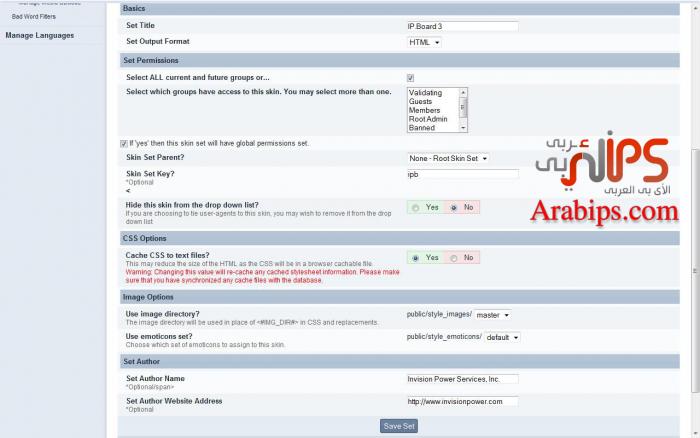Focus the Set Author Website Address field
Screen dimensions: 700x438
pos(462,401)
